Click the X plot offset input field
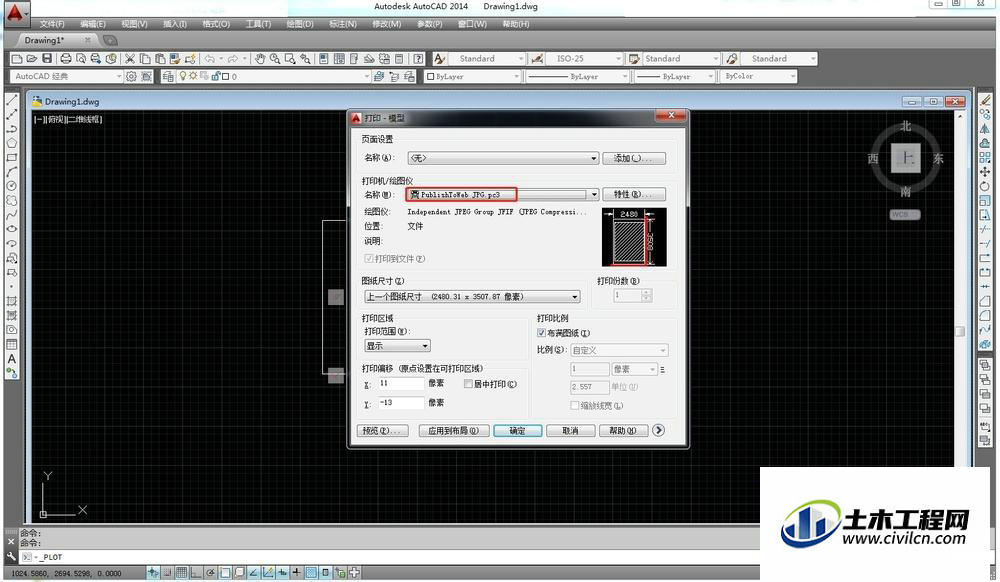The width and height of the screenshot is (1000, 582). point(401,384)
